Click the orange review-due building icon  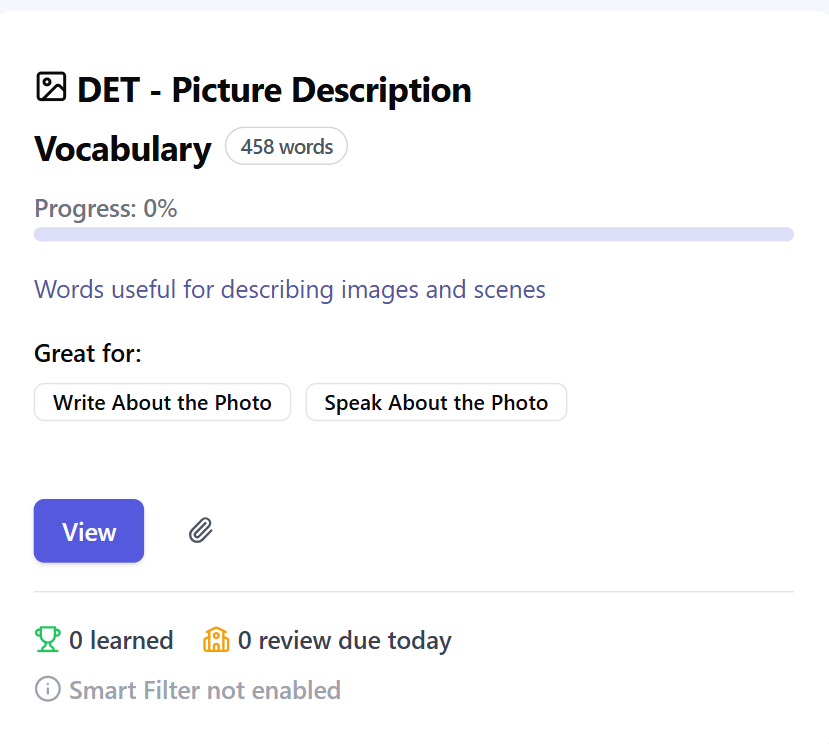tap(216, 640)
